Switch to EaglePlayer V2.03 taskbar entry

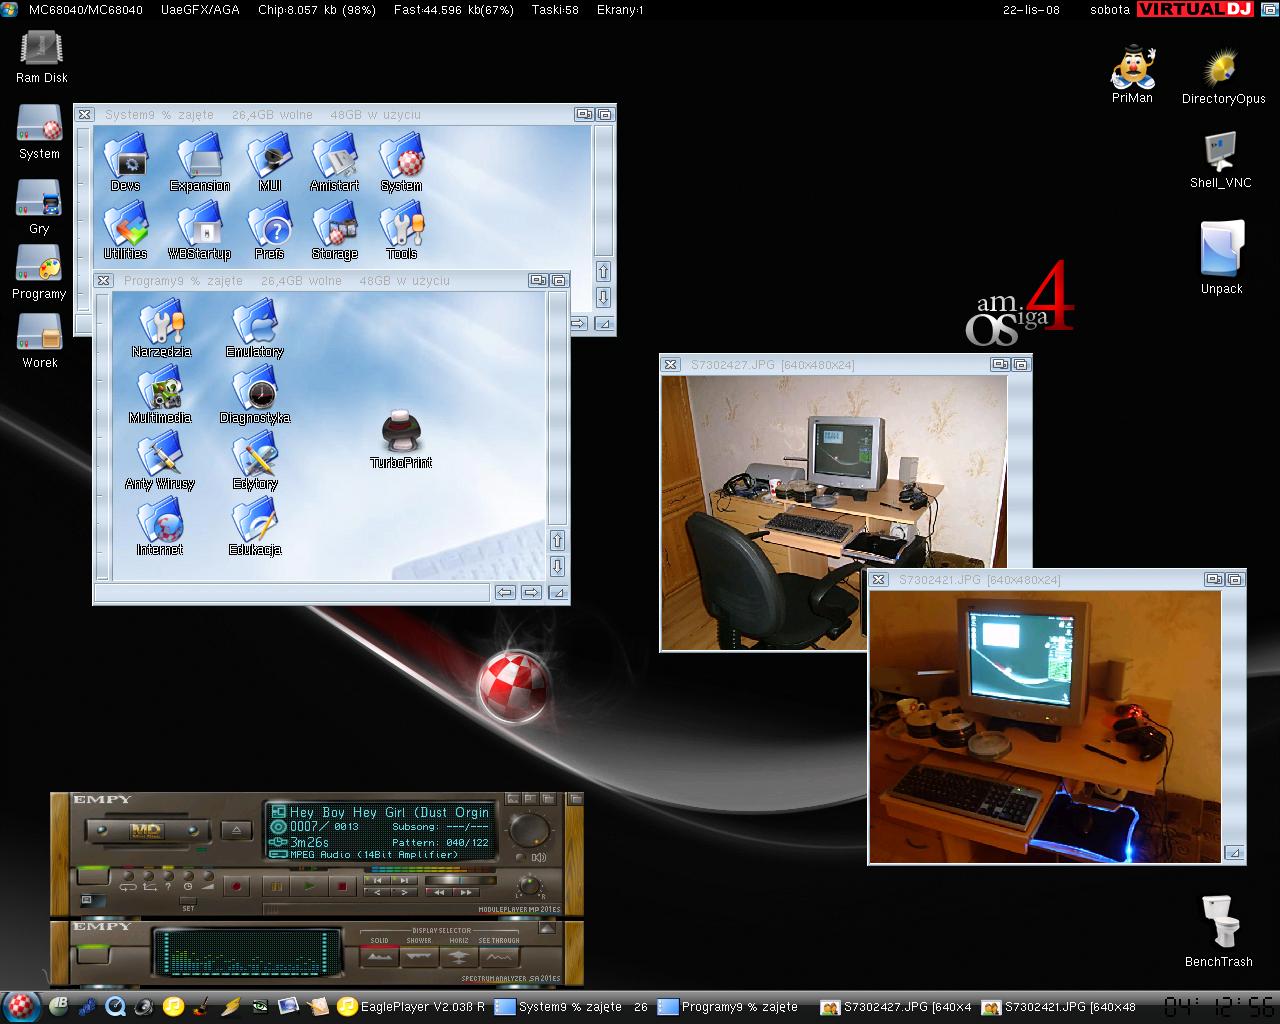tap(411, 1007)
